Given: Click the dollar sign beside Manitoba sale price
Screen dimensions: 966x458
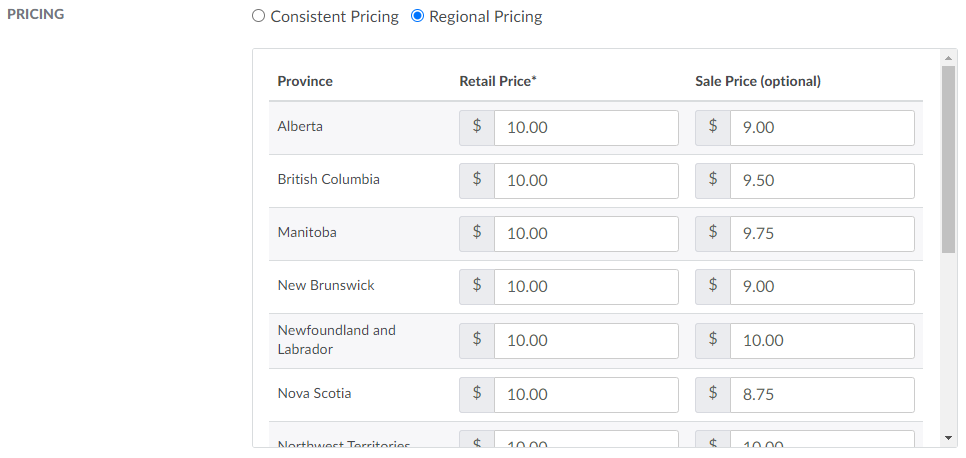Looking at the screenshot, I should pyautogui.click(x=713, y=233).
